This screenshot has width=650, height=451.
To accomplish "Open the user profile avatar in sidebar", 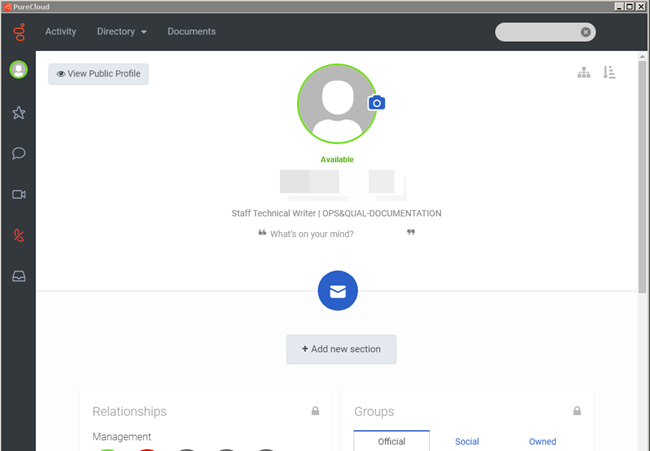I will (x=18, y=70).
